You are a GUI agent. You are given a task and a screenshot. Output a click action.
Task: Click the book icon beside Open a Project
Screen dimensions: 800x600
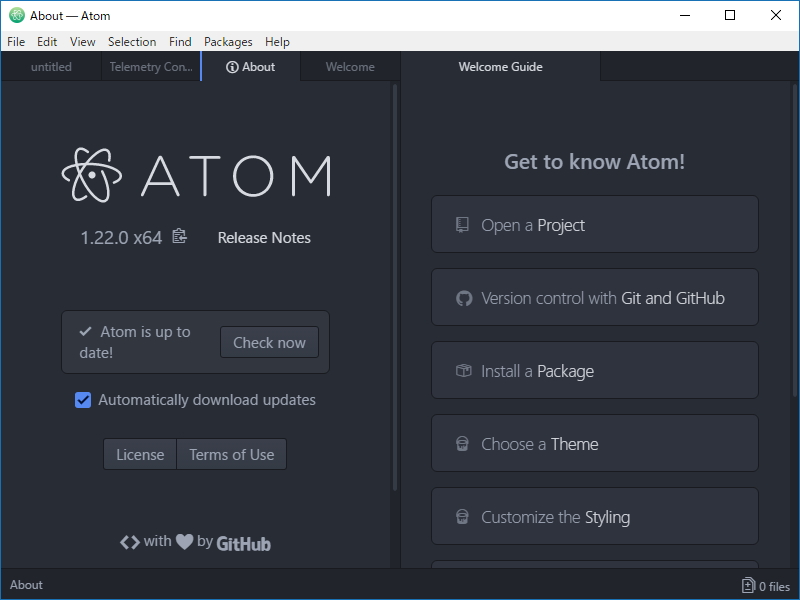(x=462, y=224)
